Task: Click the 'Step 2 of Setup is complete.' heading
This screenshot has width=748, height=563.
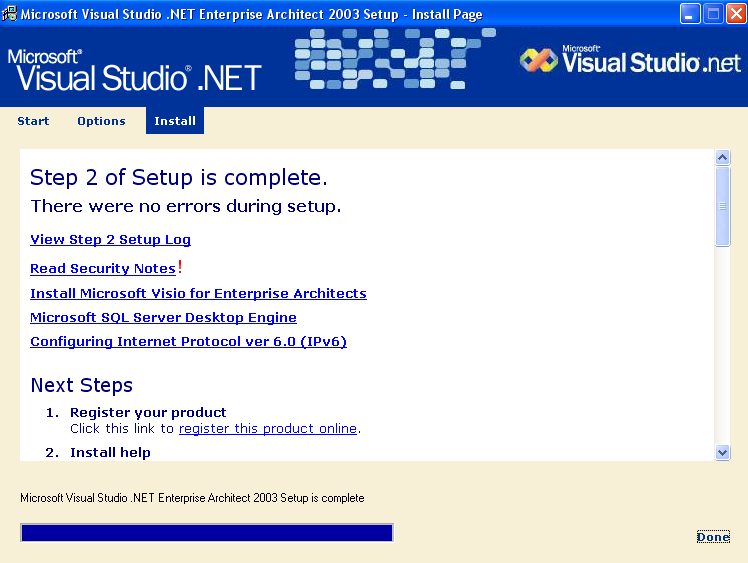Action: (x=178, y=177)
